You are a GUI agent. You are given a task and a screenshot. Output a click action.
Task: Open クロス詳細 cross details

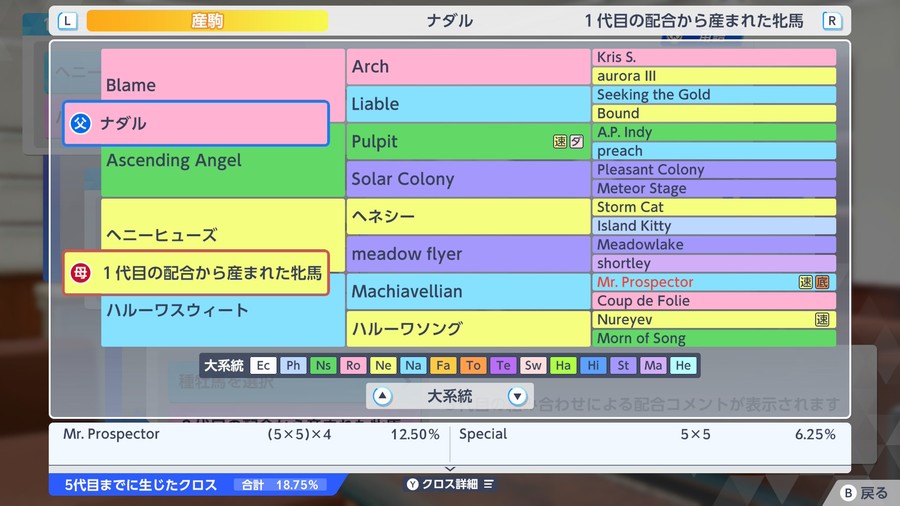pyautogui.click(x=450, y=484)
